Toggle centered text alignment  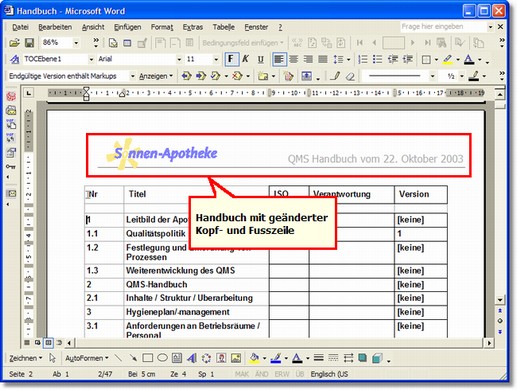point(294,59)
